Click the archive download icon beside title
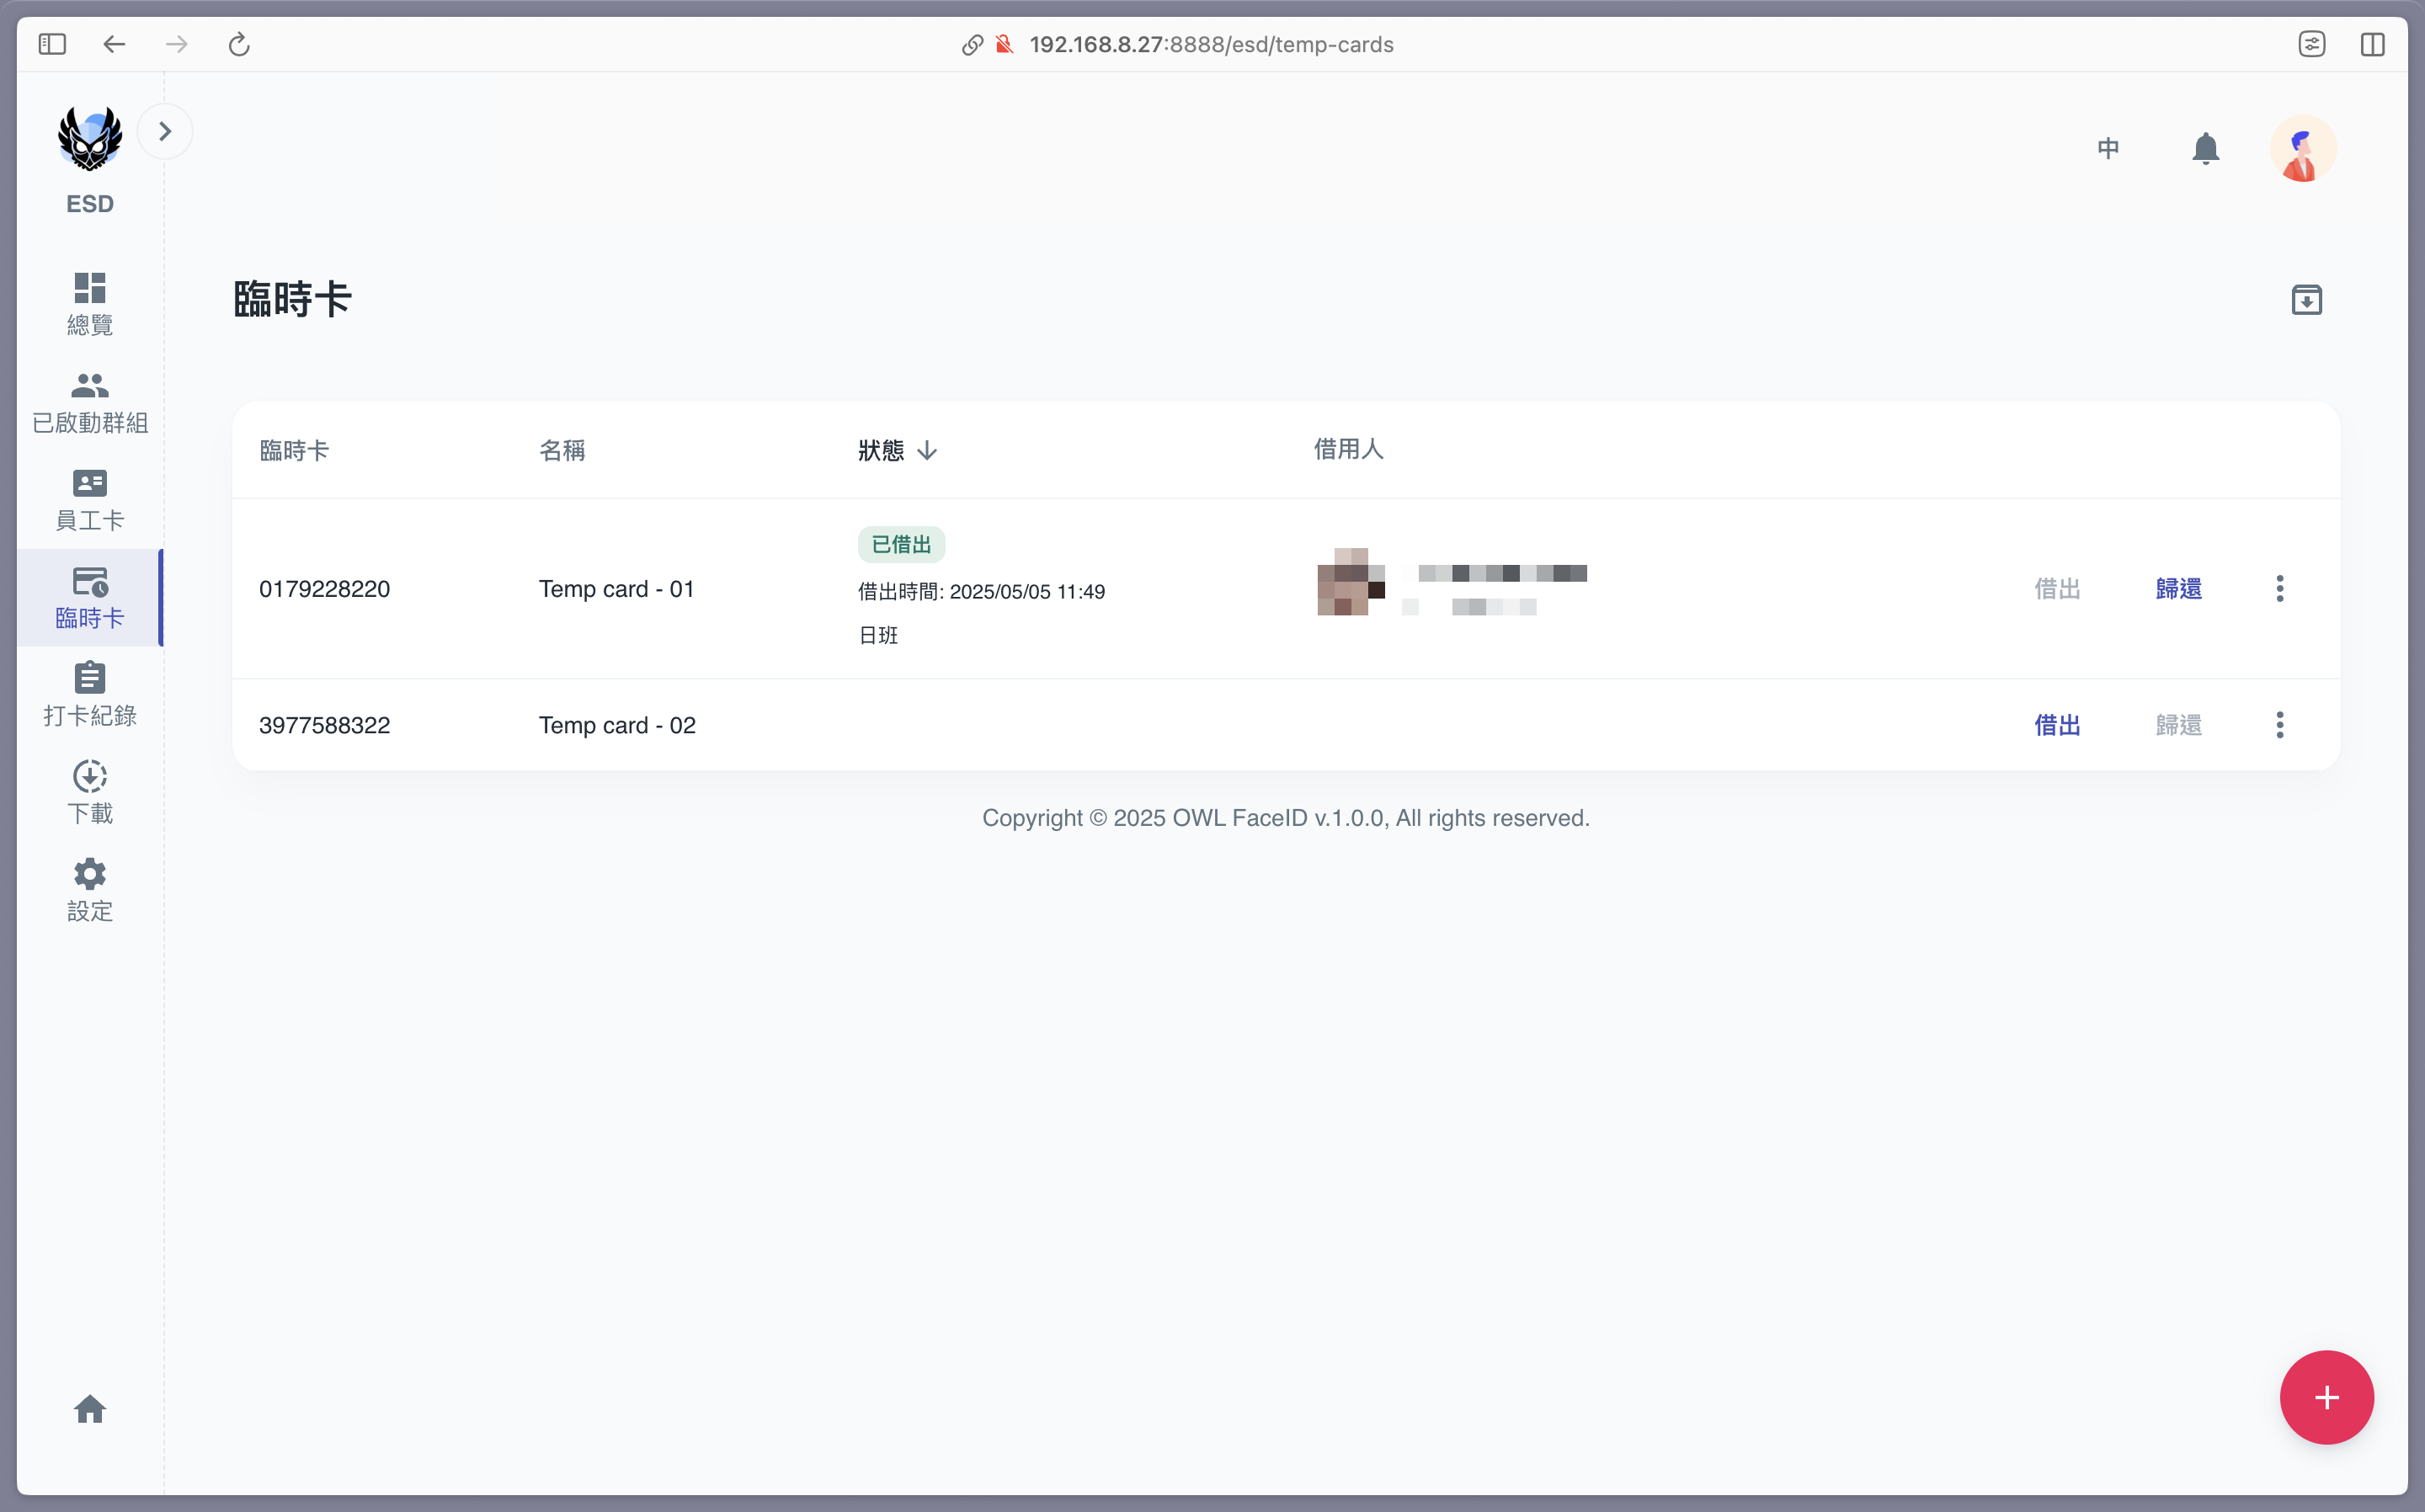 tap(2306, 300)
